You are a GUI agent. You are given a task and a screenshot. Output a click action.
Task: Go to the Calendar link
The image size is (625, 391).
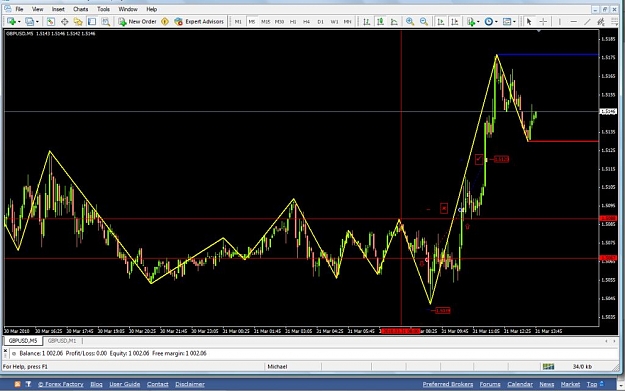520,384
